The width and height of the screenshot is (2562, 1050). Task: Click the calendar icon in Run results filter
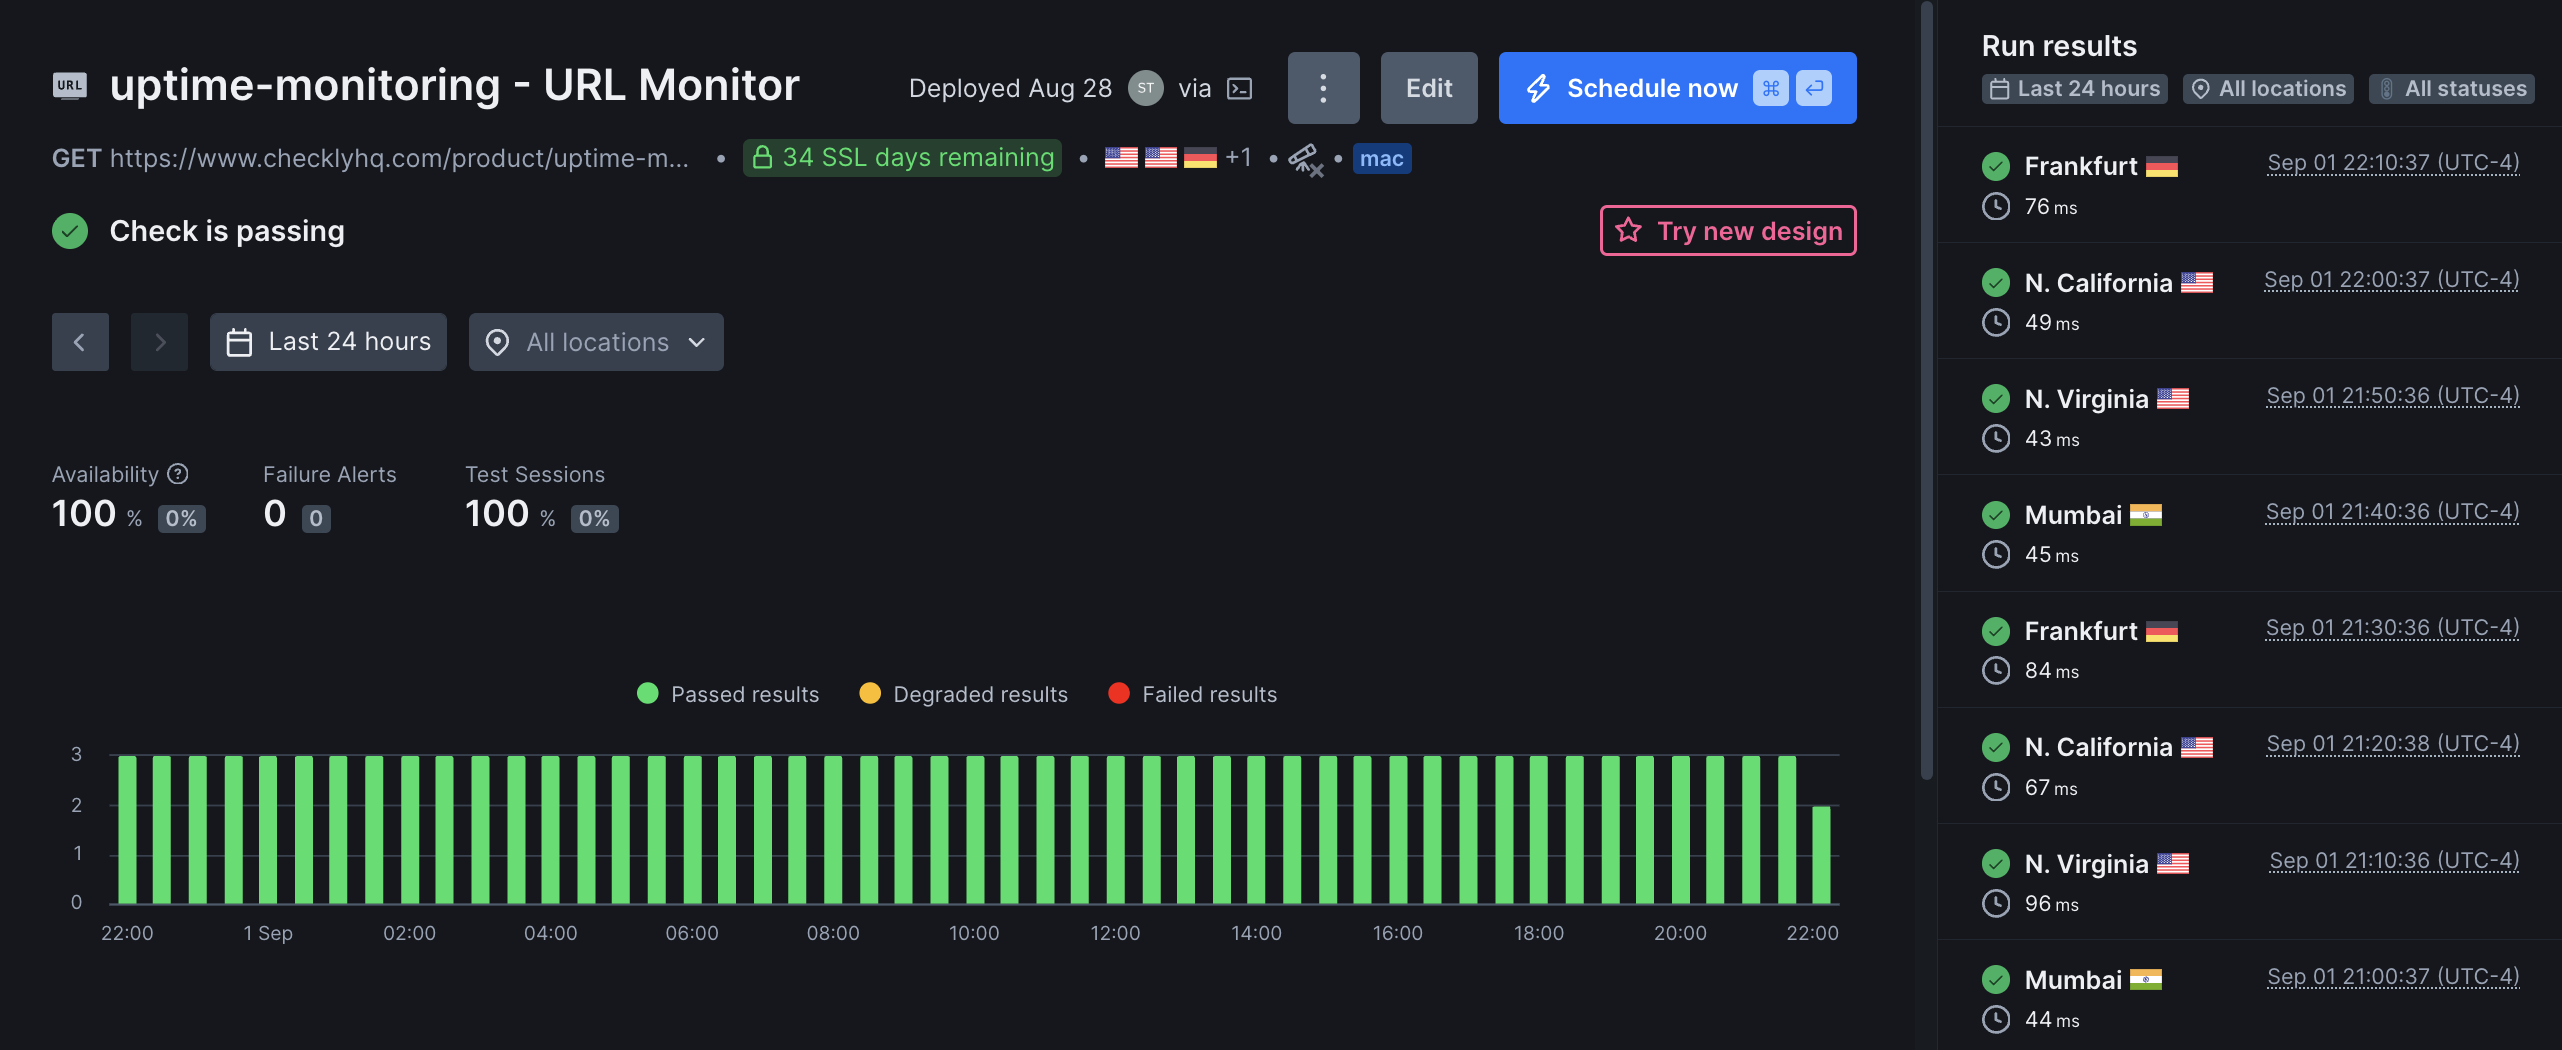point(1999,88)
